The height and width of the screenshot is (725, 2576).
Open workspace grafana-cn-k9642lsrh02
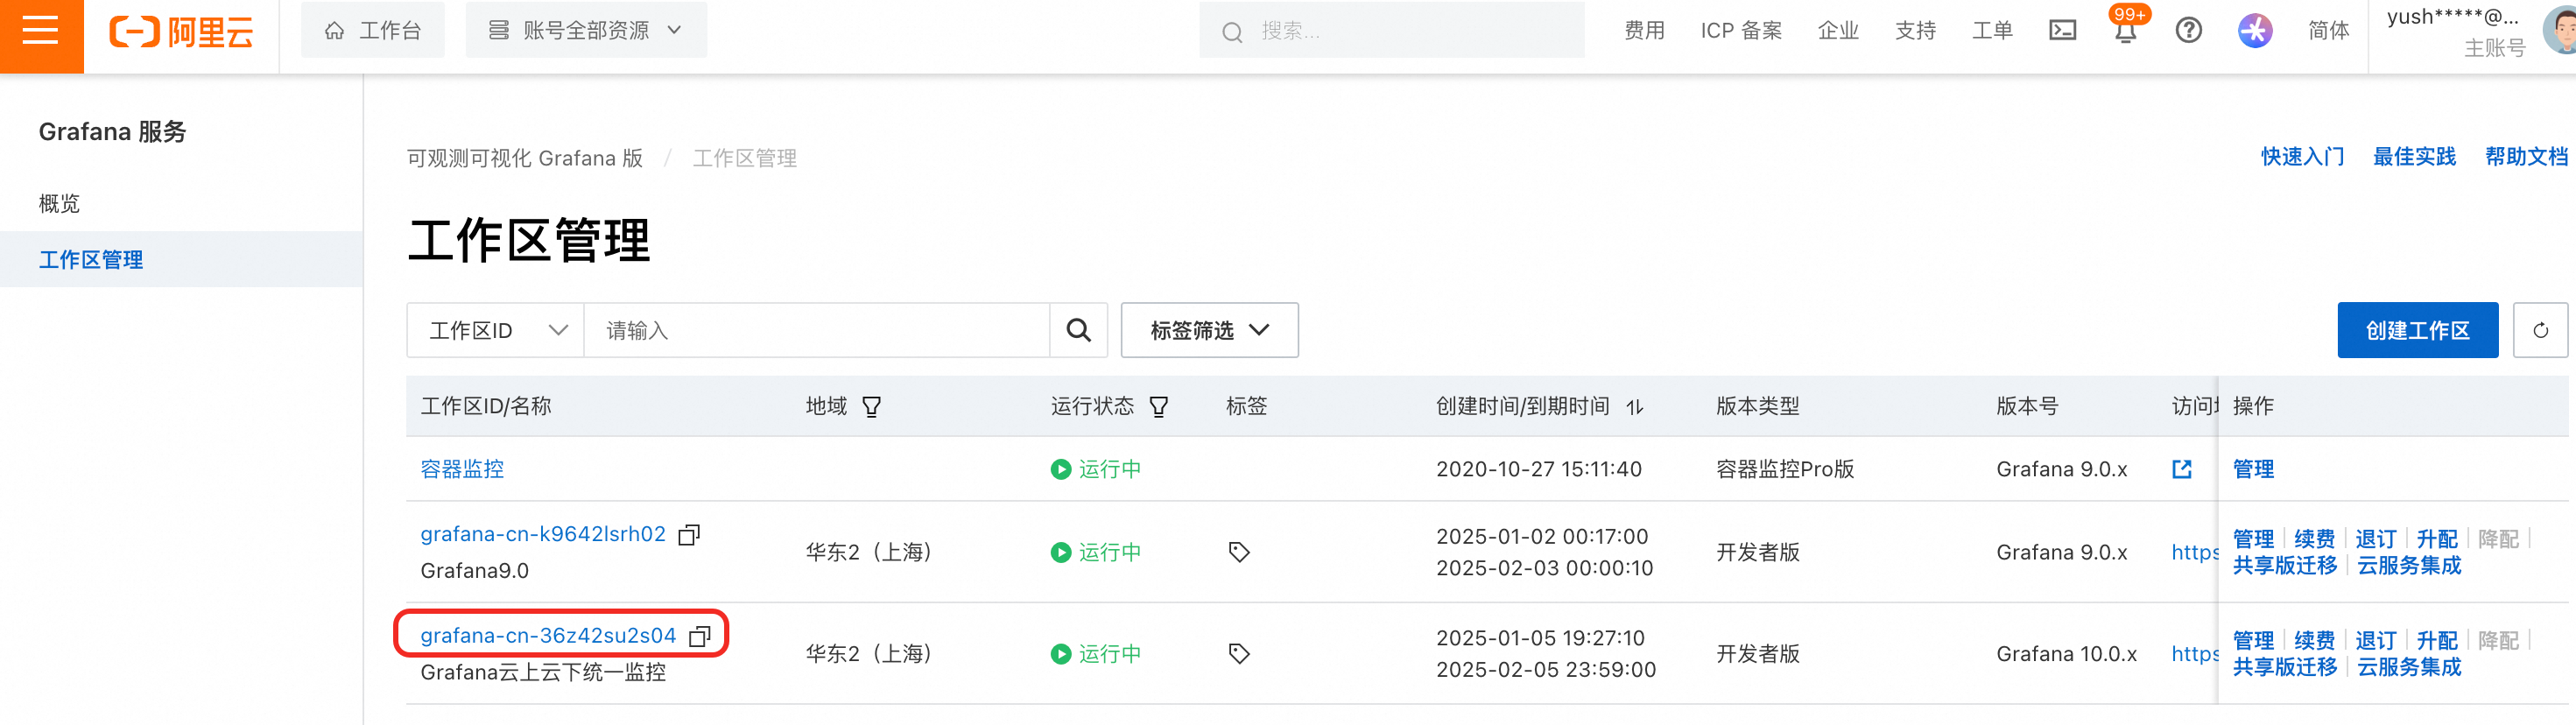coord(543,535)
